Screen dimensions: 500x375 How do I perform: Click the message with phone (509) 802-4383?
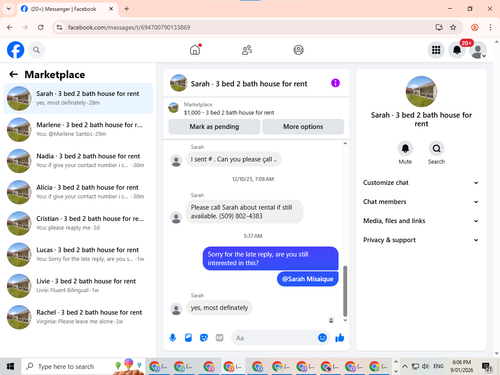pyautogui.click(x=244, y=212)
